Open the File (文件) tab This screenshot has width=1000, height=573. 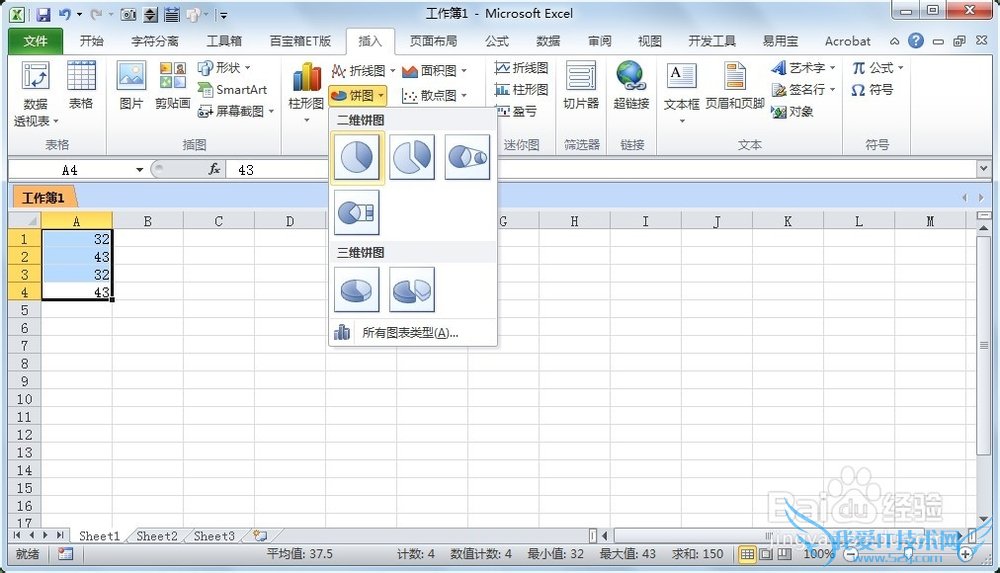[x=36, y=41]
